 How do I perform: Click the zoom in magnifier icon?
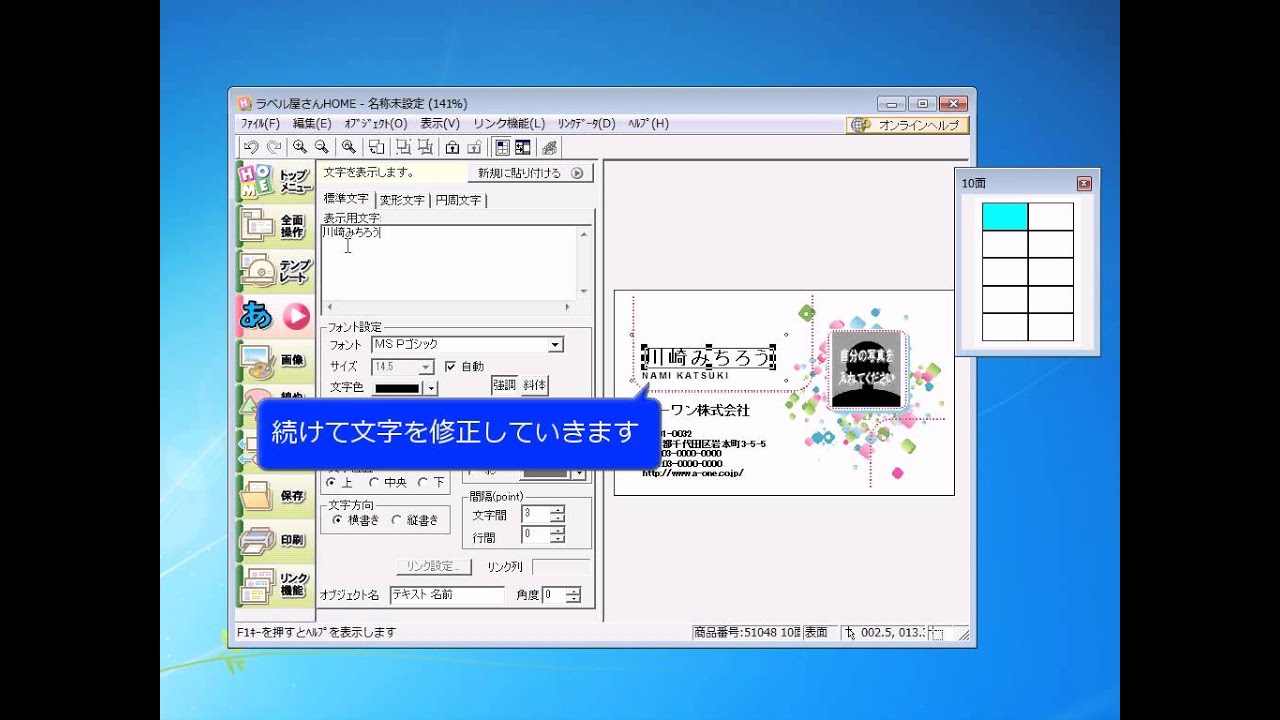299,147
